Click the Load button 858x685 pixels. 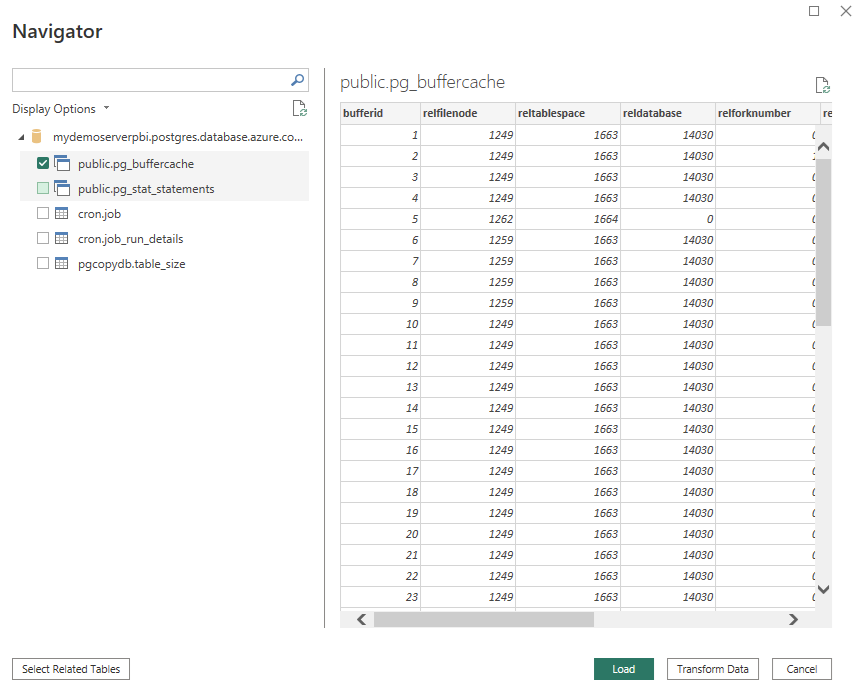click(x=623, y=668)
